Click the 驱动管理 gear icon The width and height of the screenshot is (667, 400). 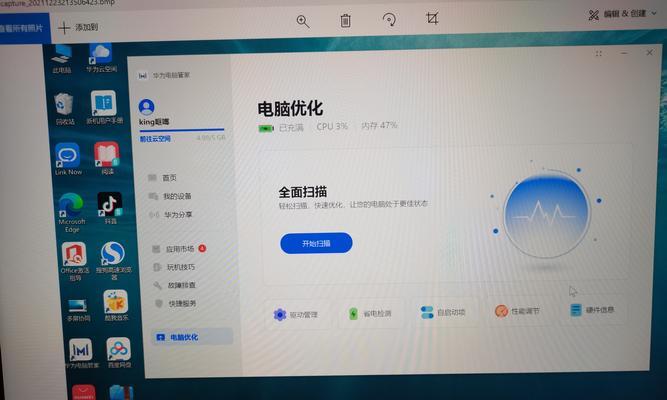click(280, 315)
